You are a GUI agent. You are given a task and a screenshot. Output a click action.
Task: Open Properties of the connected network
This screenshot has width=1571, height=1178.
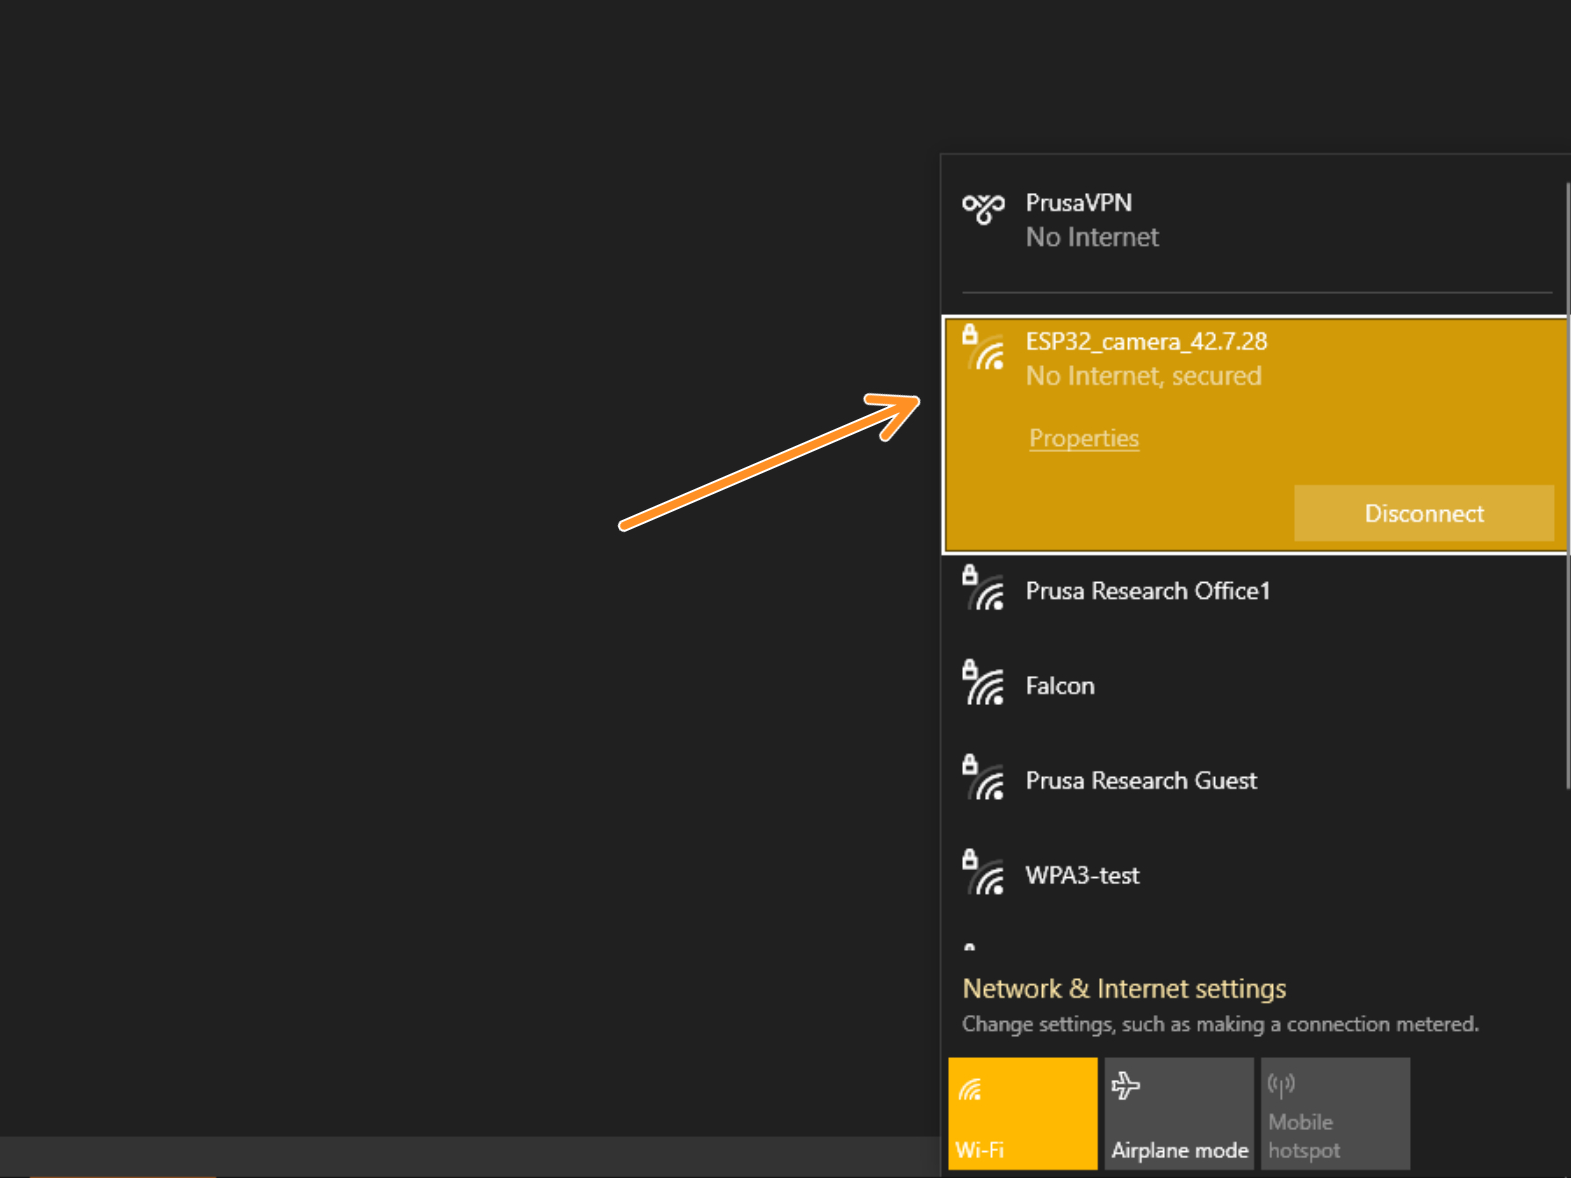pos(1084,438)
